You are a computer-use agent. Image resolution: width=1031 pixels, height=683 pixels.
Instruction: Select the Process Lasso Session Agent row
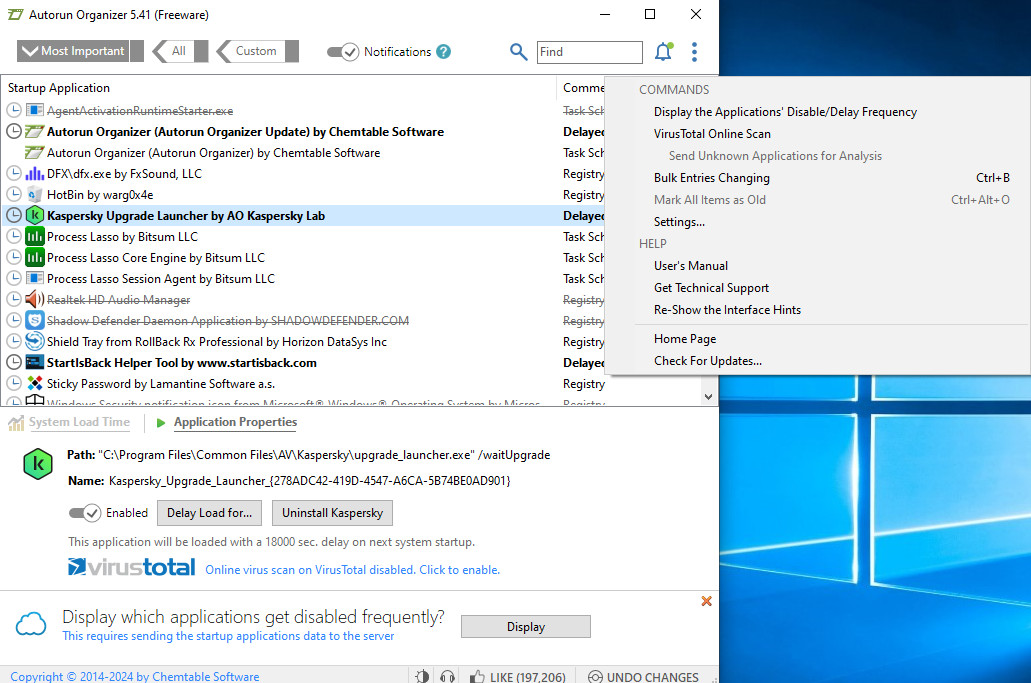(x=302, y=278)
